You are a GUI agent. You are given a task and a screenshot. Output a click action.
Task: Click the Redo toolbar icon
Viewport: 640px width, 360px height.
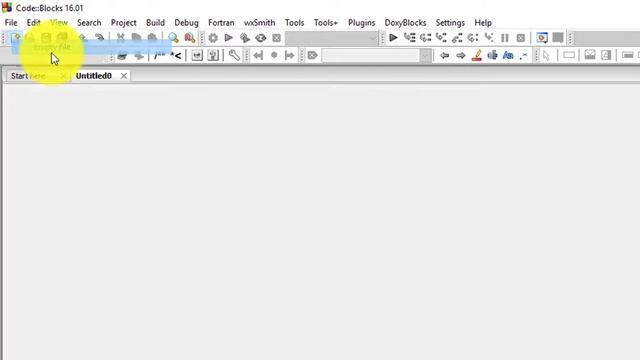point(99,38)
